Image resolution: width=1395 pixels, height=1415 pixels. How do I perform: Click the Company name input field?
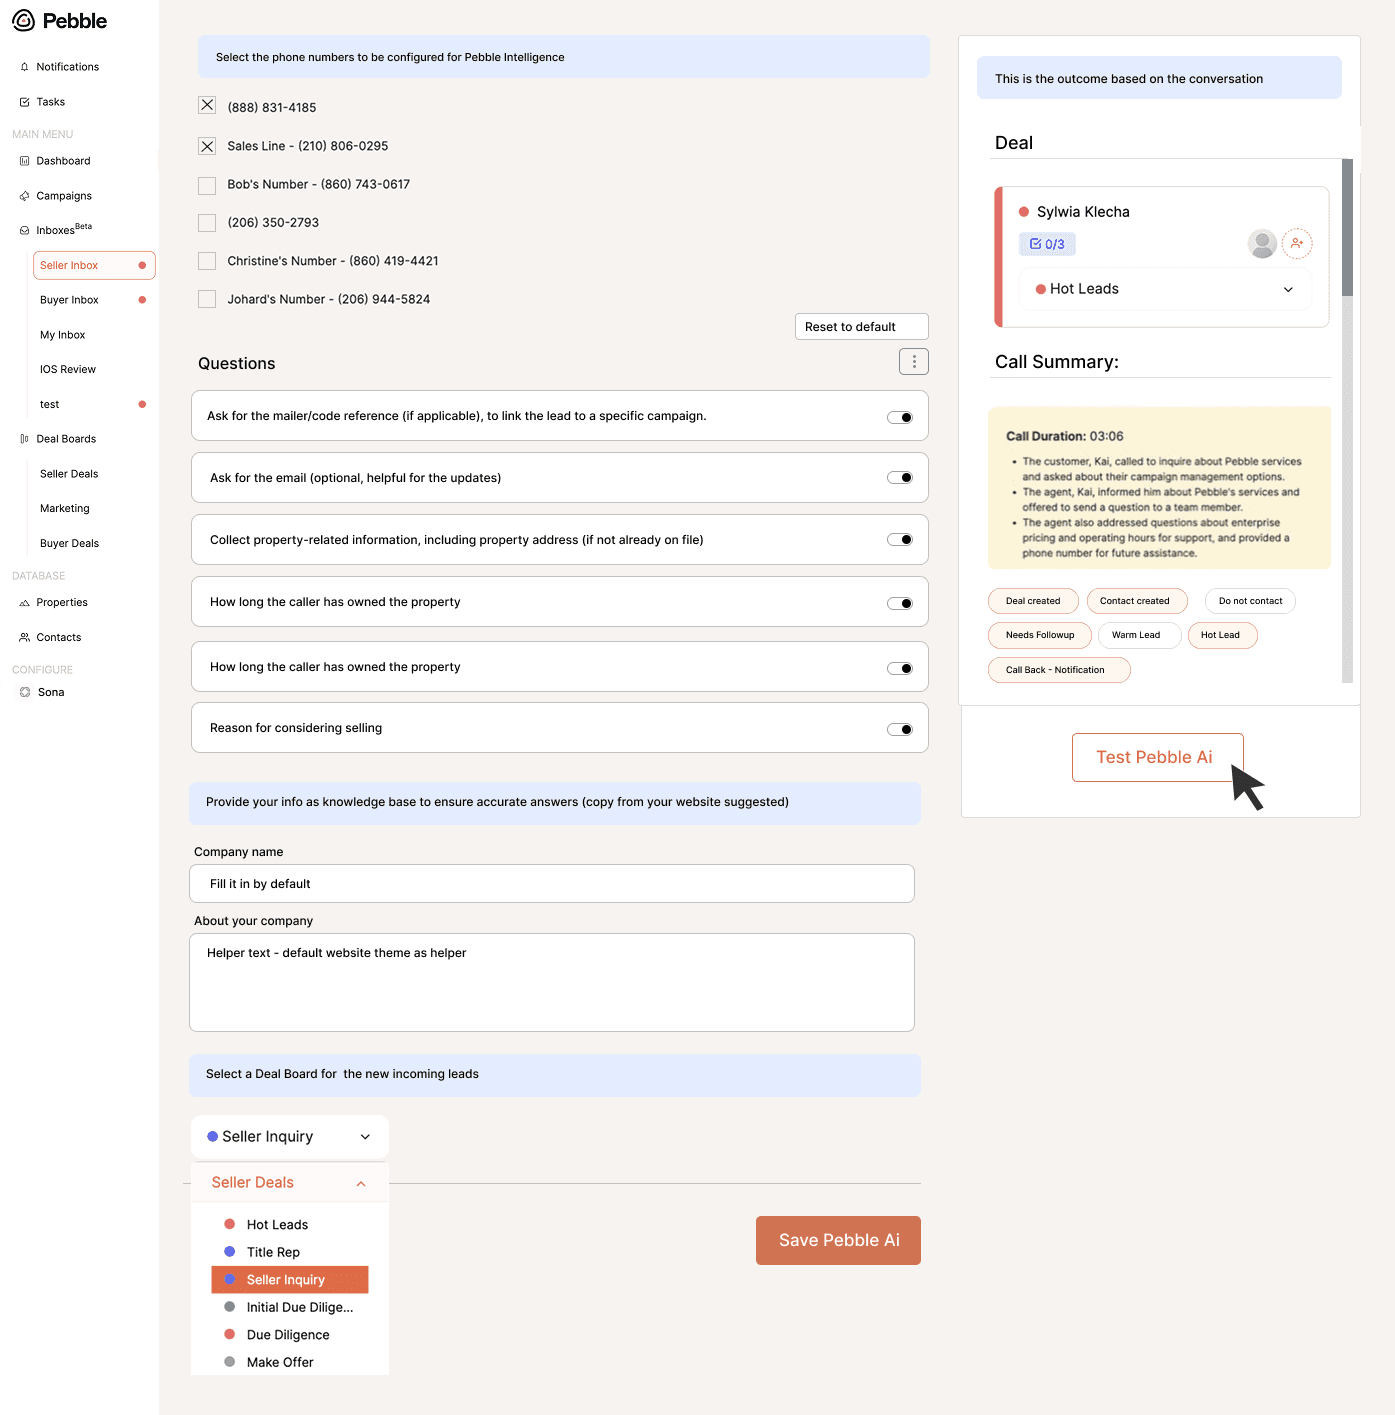tap(552, 884)
